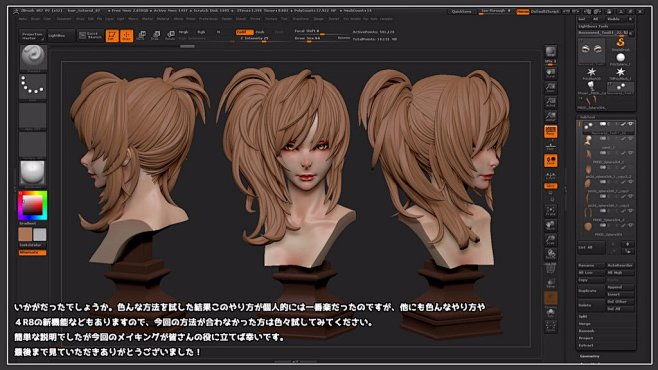This screenshot has height=370, width=658.
Task: Select the PolySphere tool thumbnail
Action: 620,59
